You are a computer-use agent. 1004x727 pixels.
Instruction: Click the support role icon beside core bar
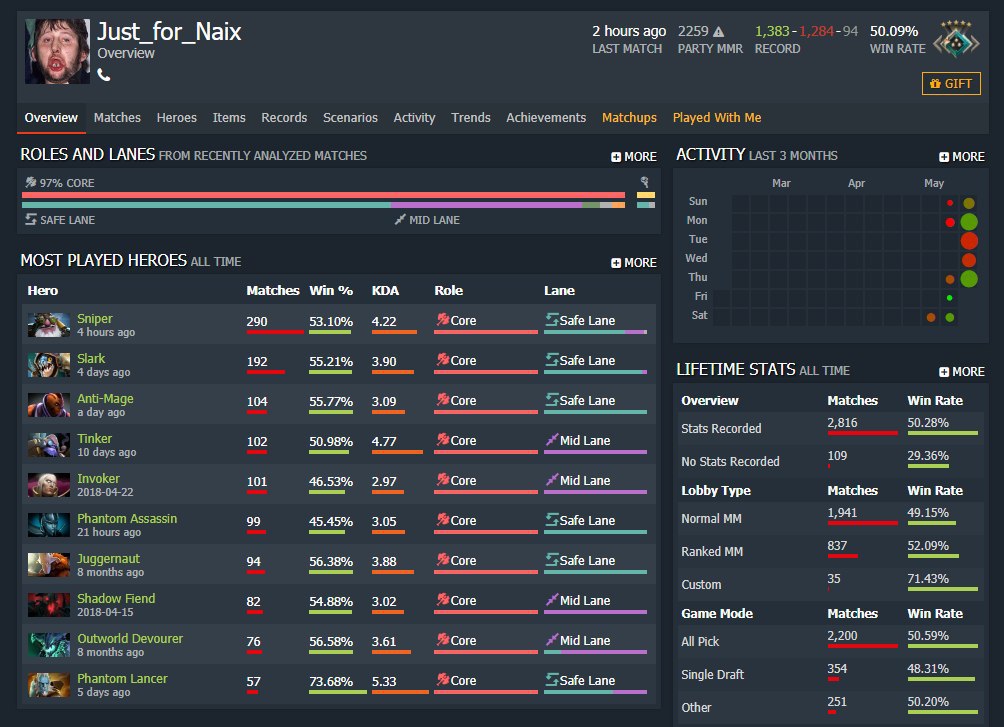click(x=645, y=183)
